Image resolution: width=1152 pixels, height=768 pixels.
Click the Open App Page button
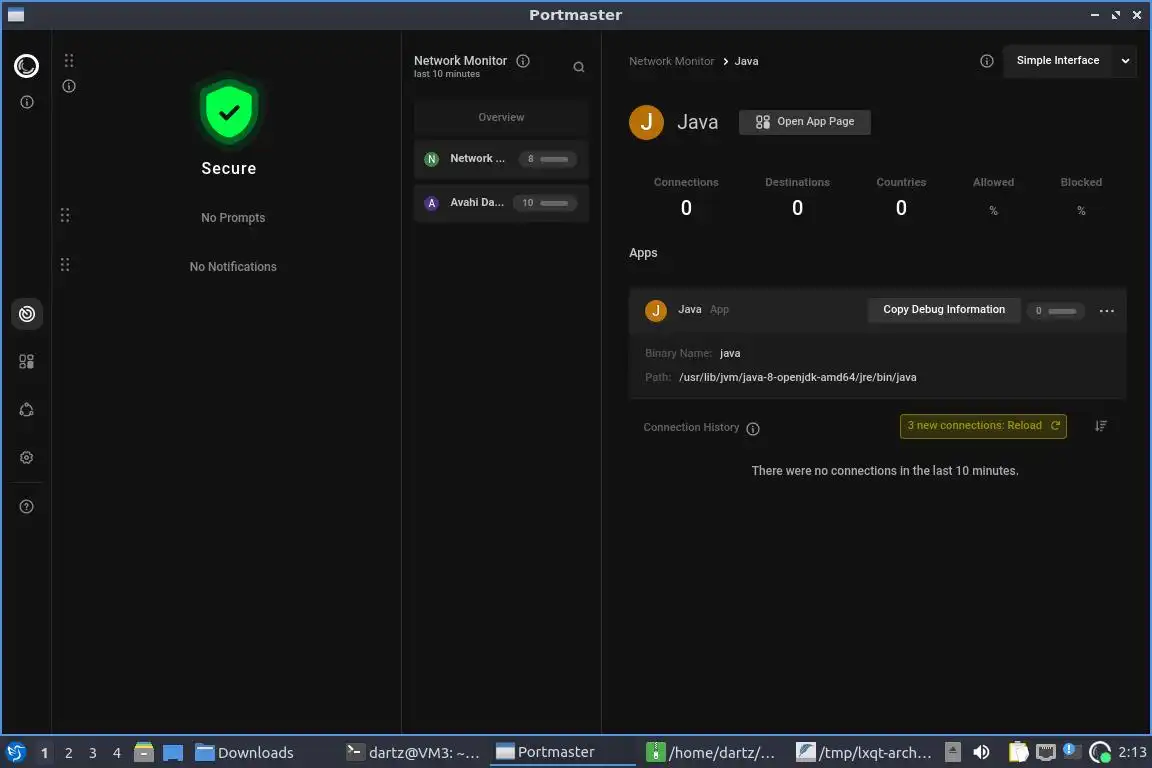(x=804, y=122)
